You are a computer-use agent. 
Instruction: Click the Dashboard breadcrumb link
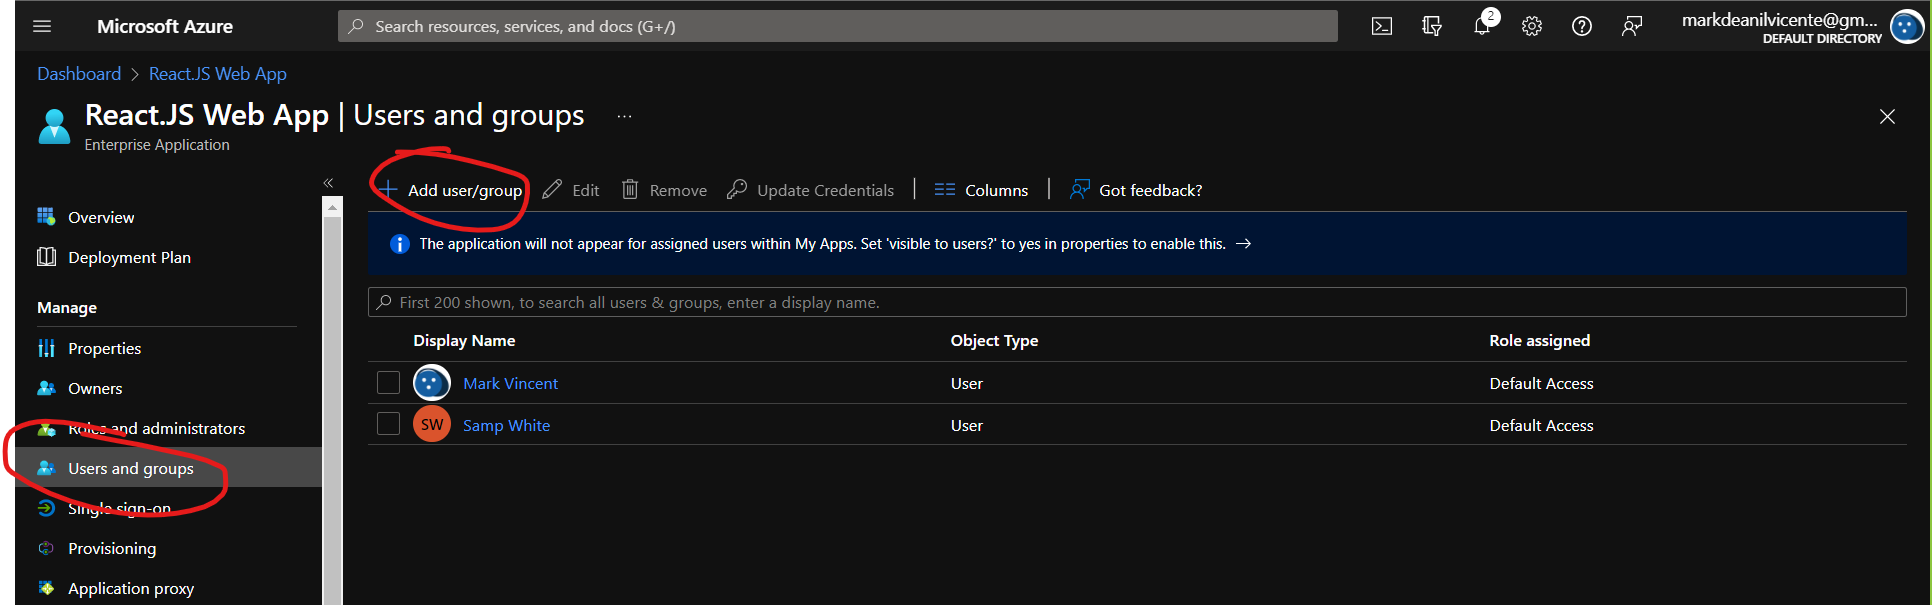(79, 74)
